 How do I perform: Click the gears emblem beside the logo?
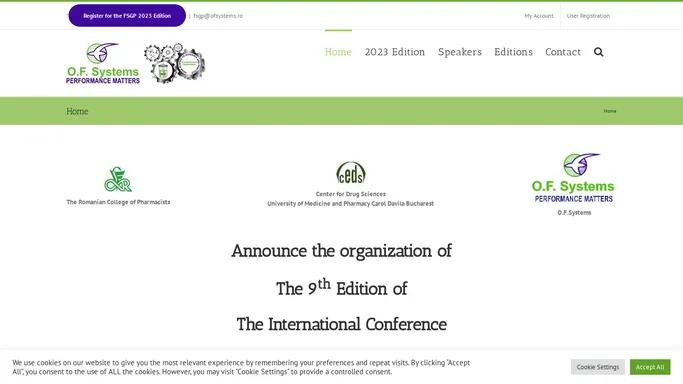click(174, 63)
